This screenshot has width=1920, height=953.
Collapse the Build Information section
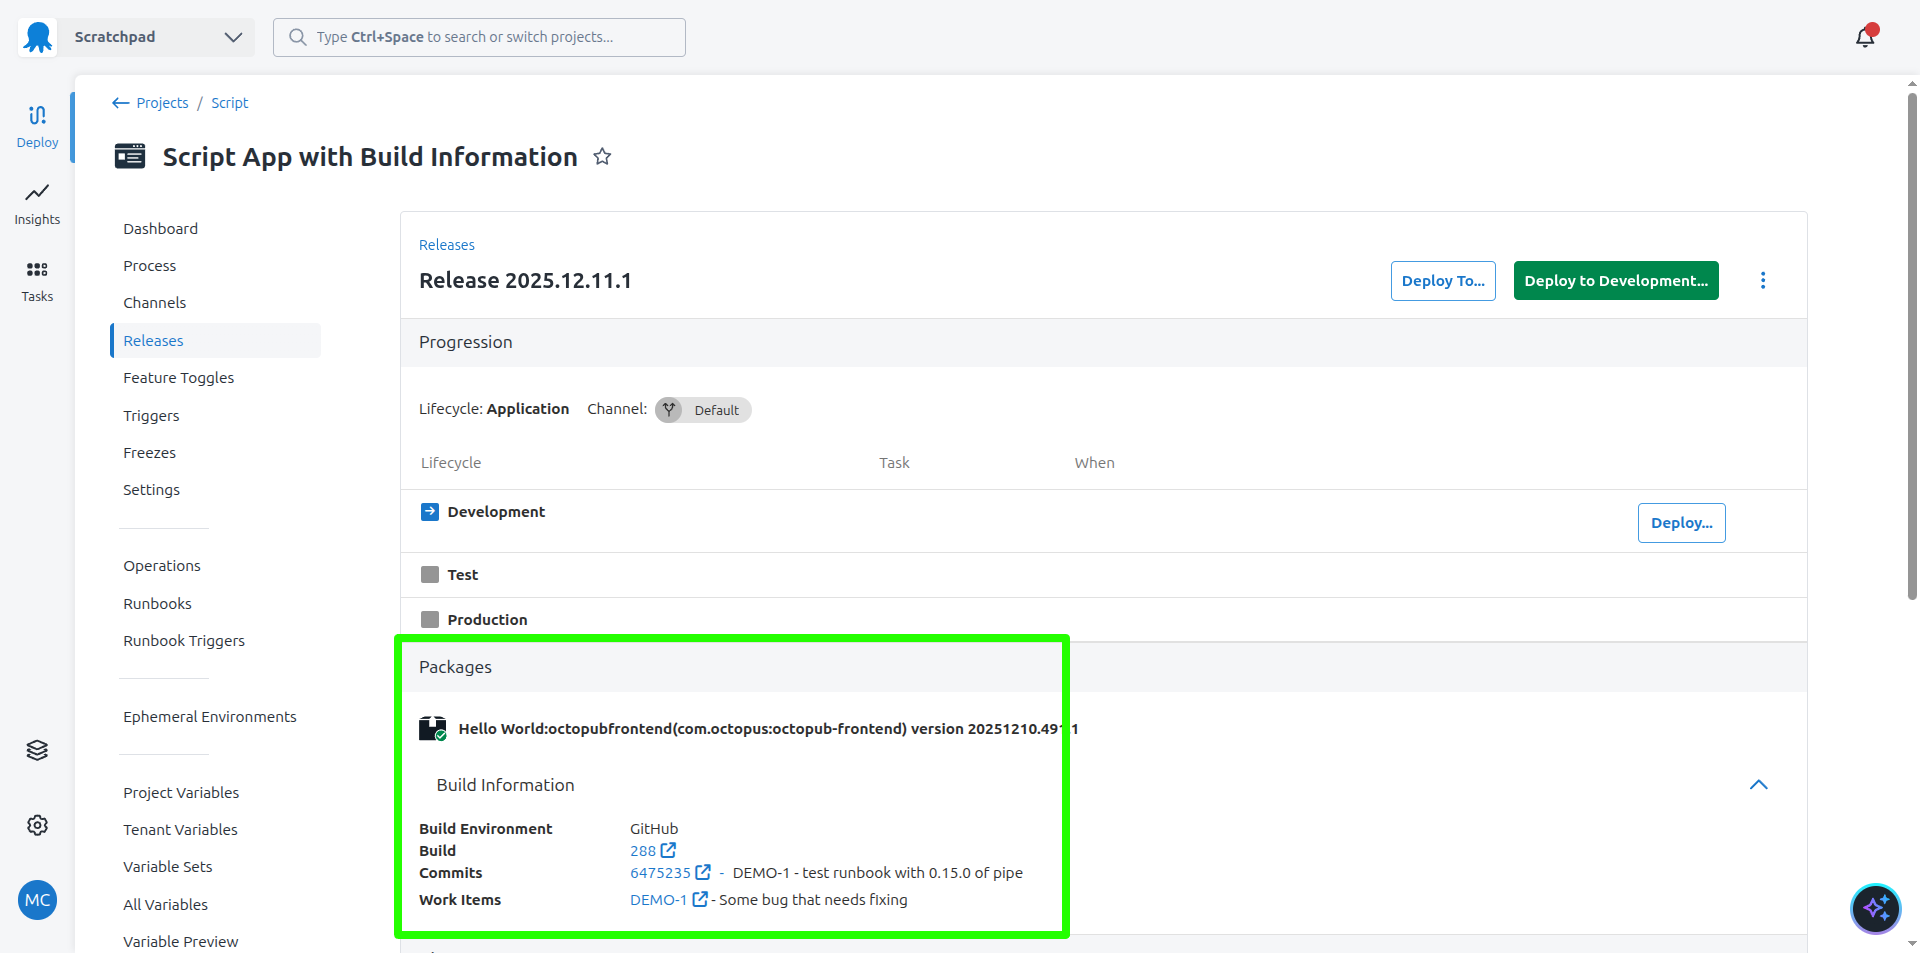[x=1758, y=785]
